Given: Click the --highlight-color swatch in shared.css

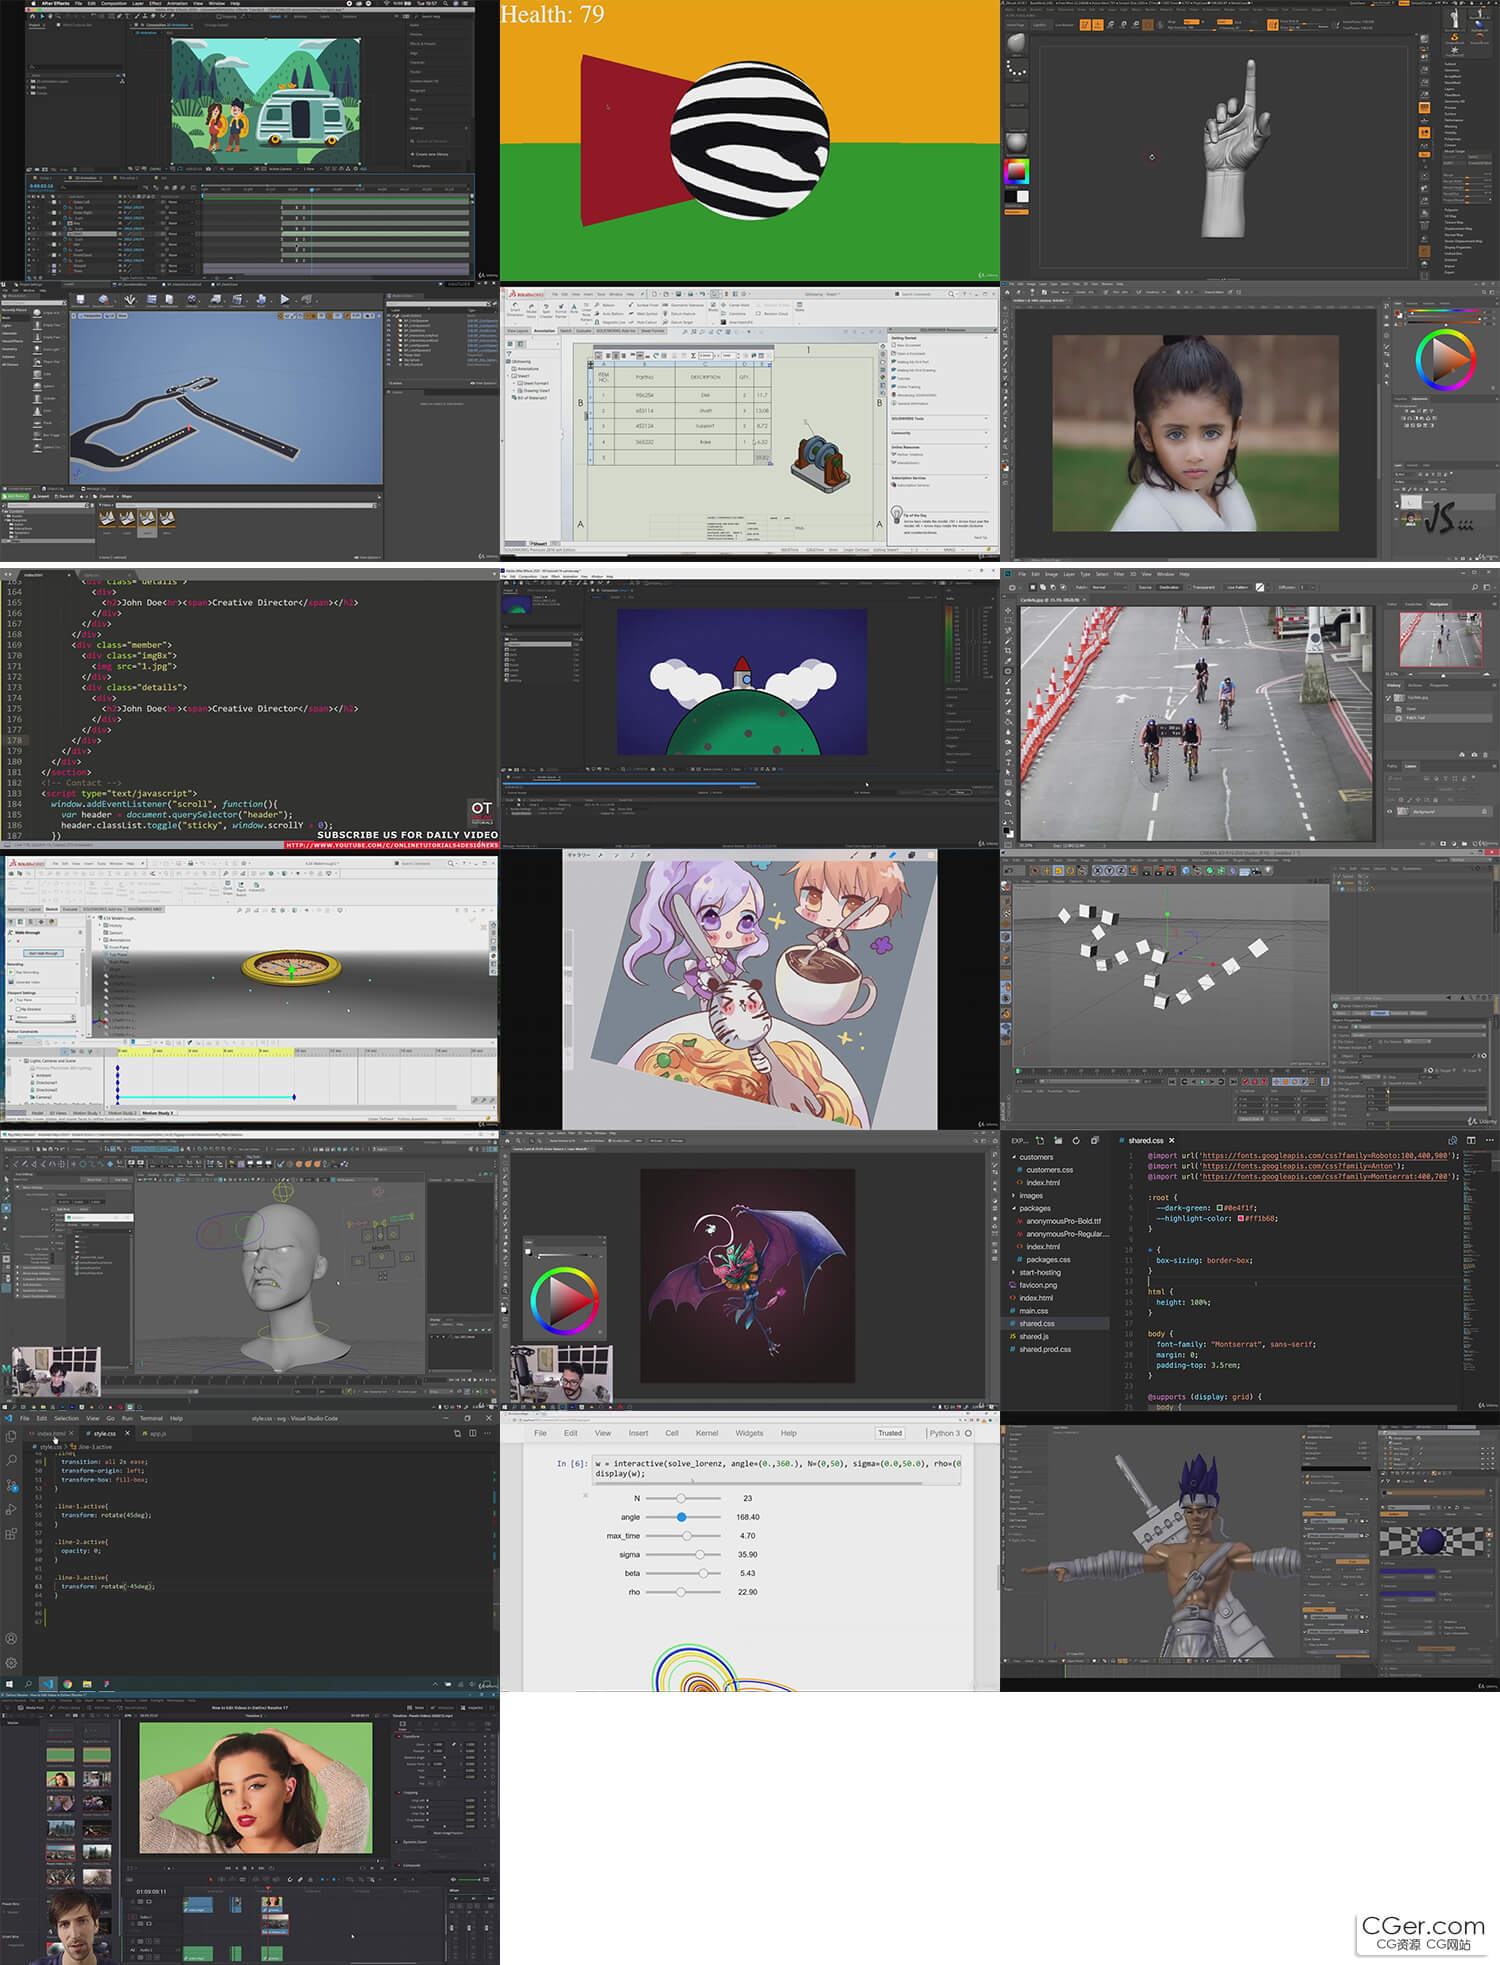Looking at the screenshot, I should point(1240,1218).
